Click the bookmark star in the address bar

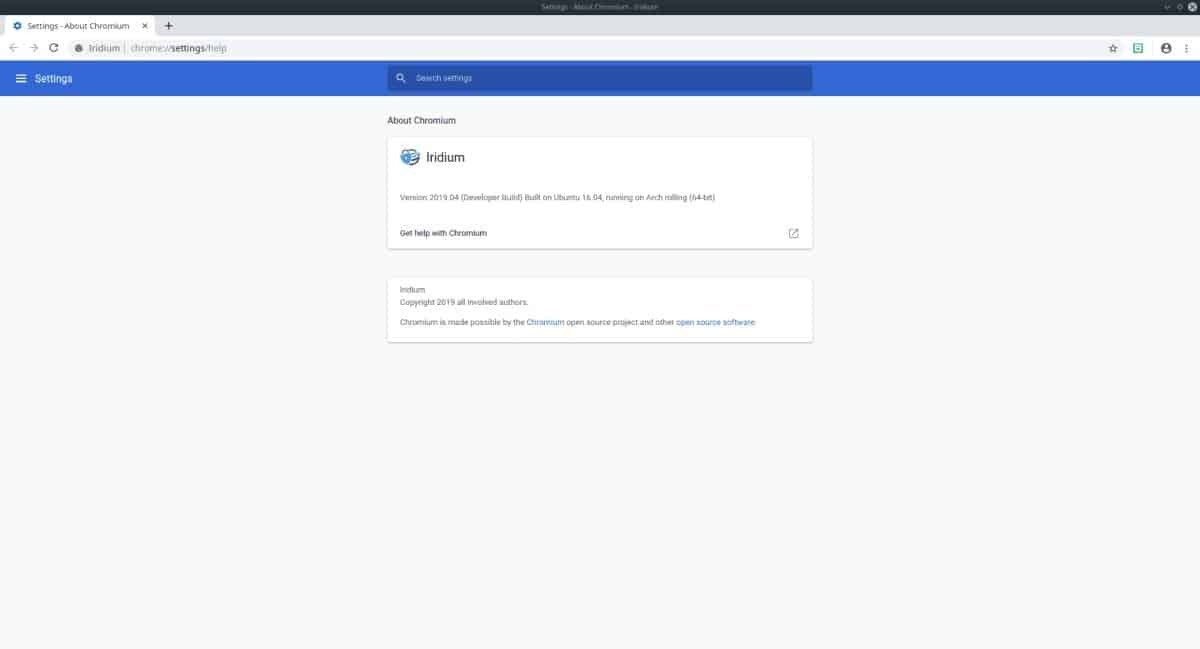(x=1112, y=47)
